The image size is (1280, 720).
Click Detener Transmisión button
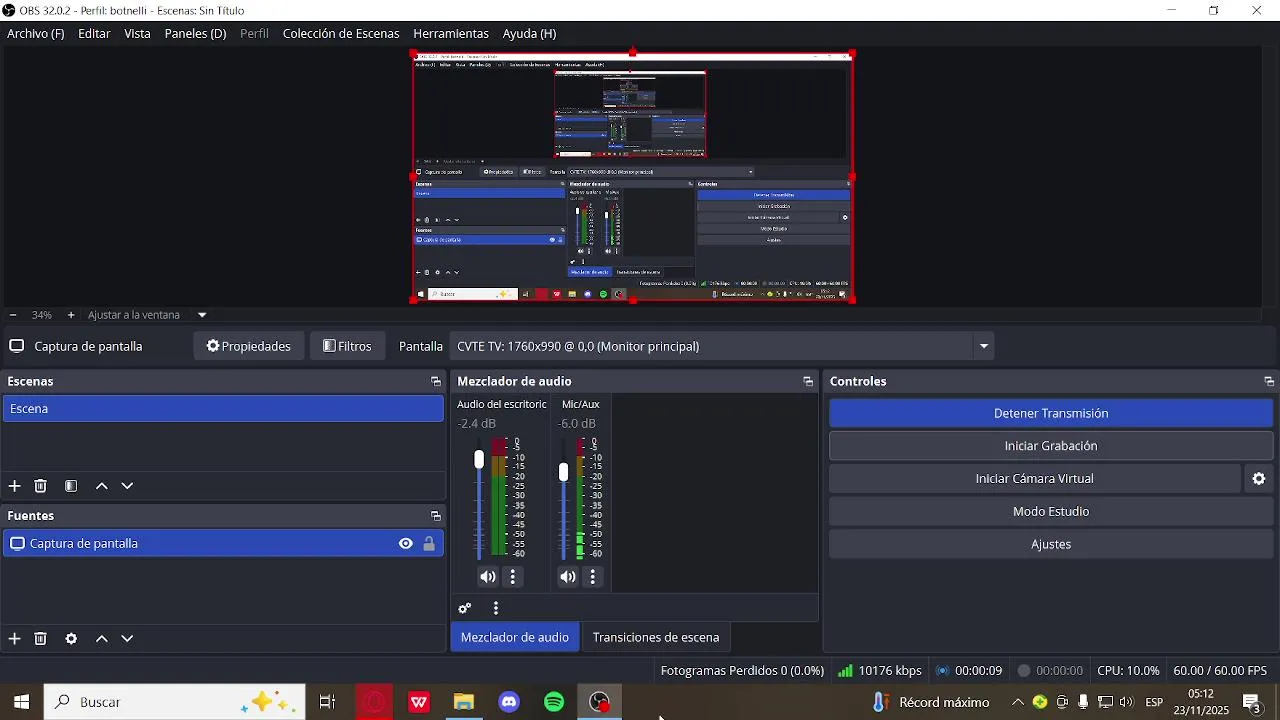pos(1051,413)
